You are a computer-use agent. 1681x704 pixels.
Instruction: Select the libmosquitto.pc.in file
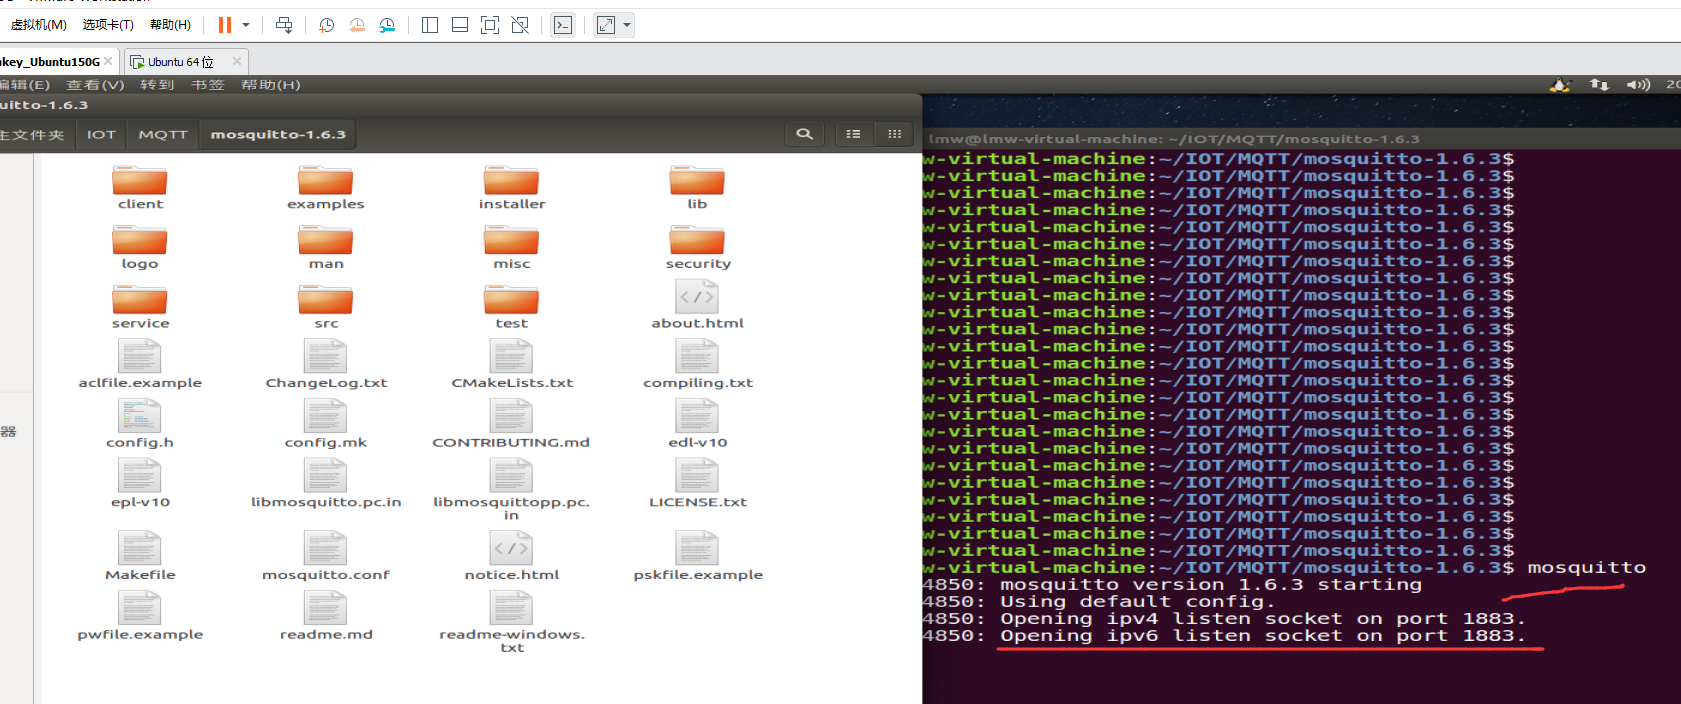point(326,484)
